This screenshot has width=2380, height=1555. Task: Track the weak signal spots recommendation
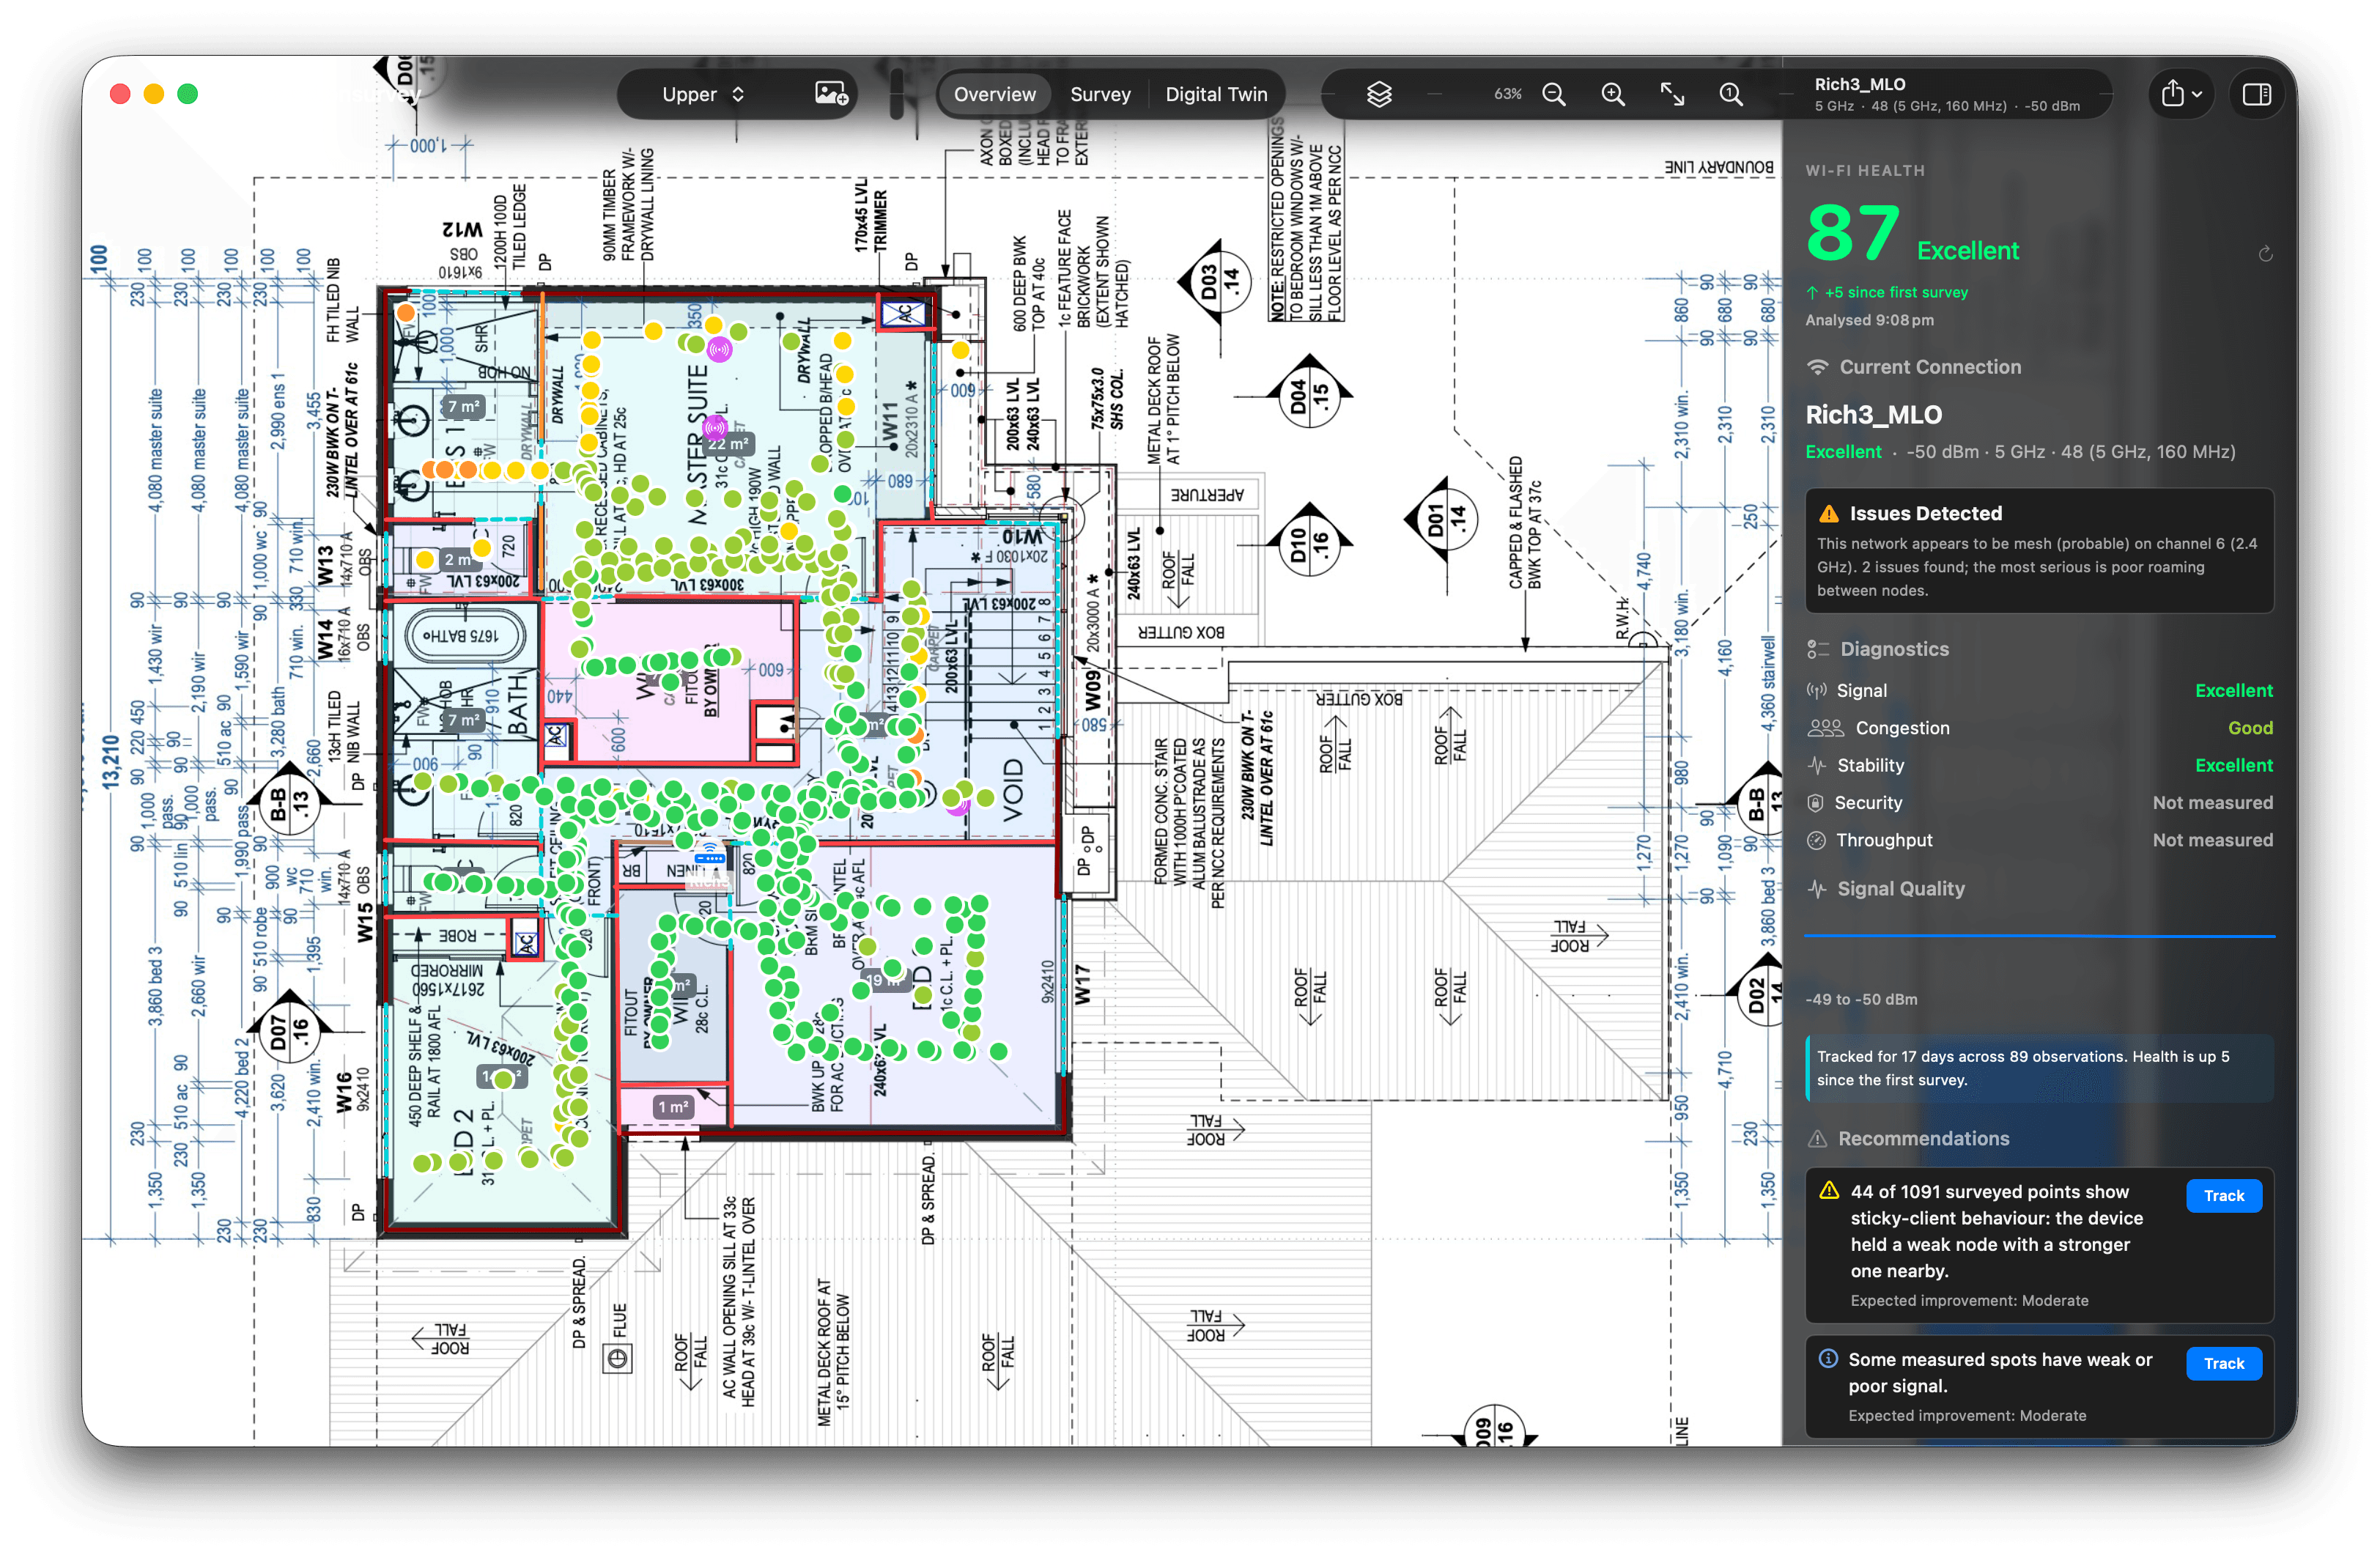coord(2223,1364)
